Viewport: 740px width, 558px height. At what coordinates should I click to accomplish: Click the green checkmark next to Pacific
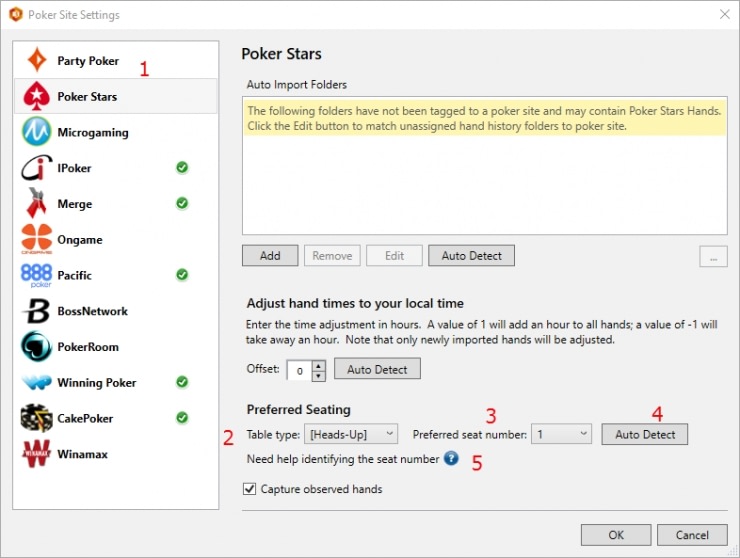tap(182, 275)
